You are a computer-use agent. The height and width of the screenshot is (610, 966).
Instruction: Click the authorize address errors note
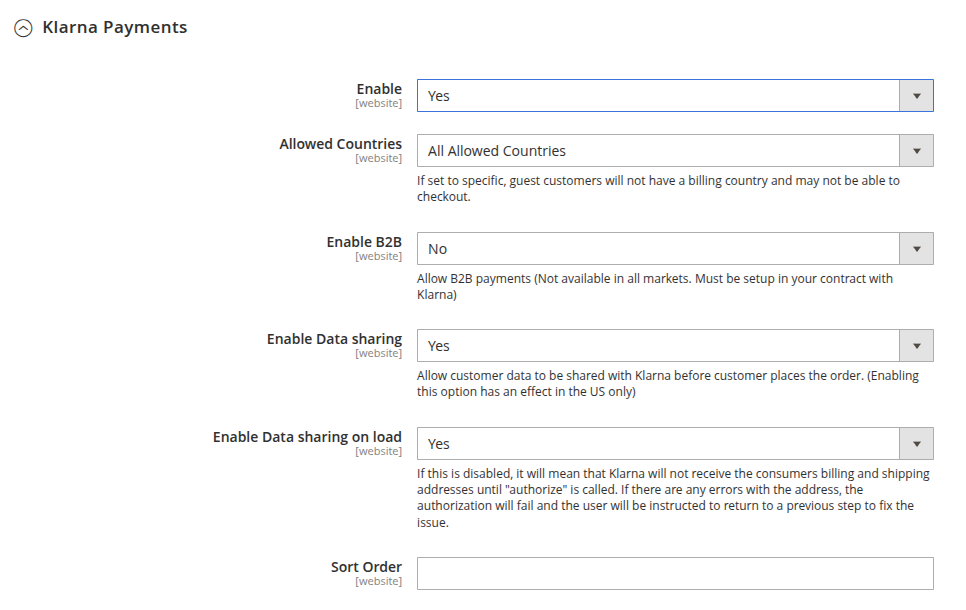pos(673,498)
